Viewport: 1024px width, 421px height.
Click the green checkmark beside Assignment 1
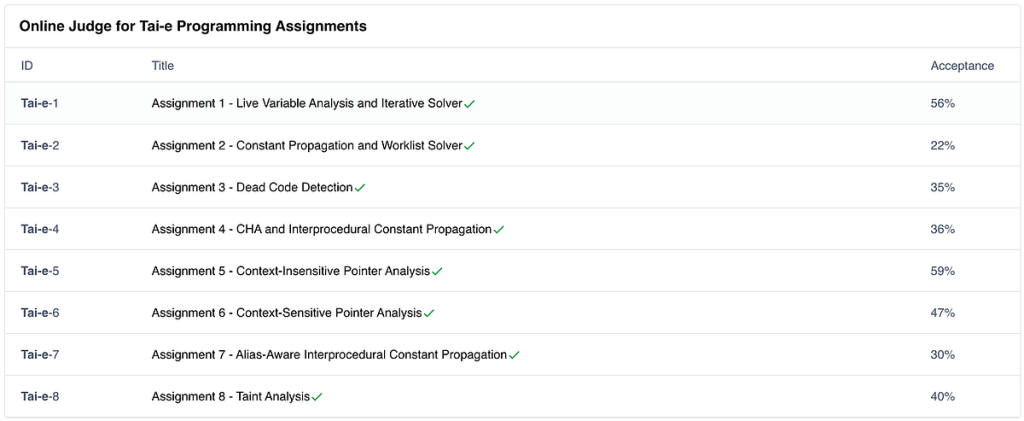pos(470,104)
